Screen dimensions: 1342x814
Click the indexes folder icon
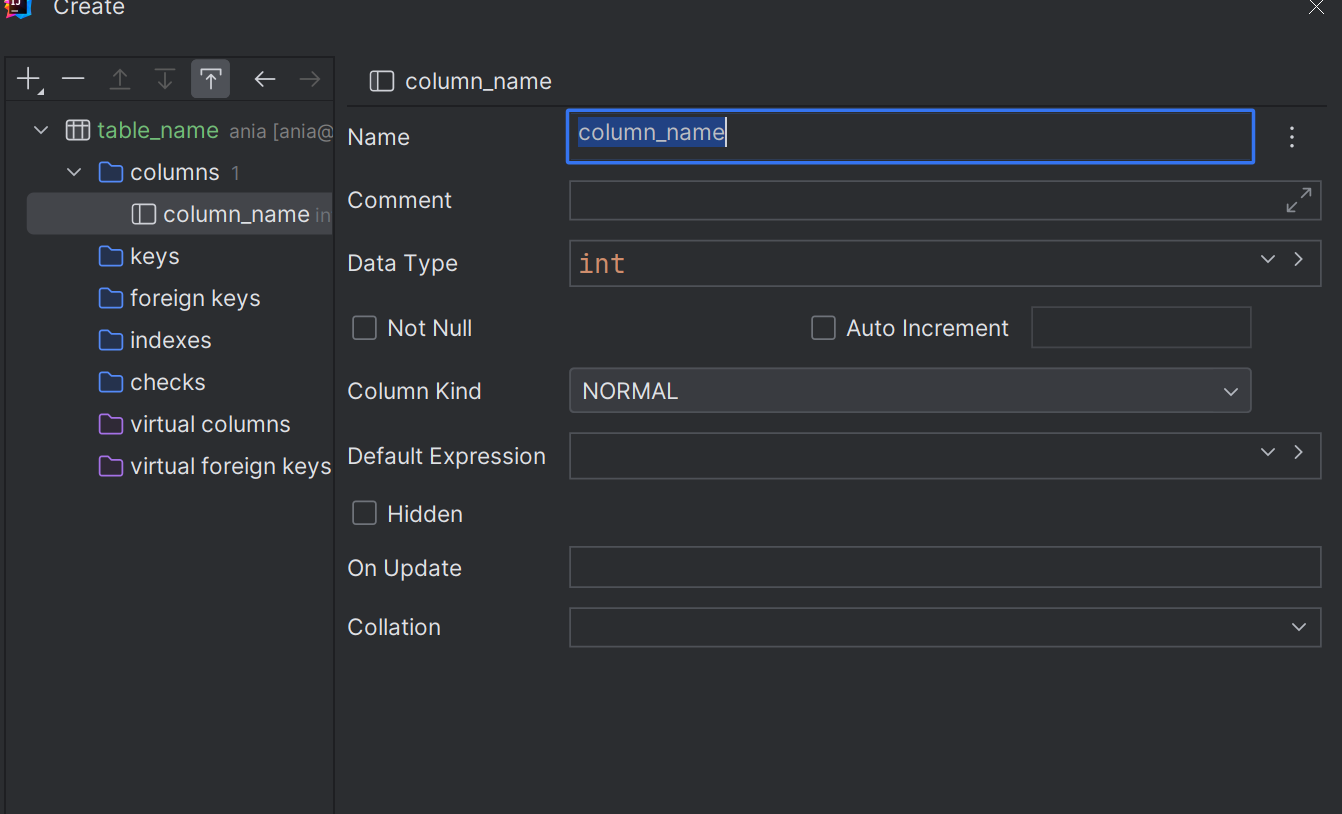click(x=111, y=340)
